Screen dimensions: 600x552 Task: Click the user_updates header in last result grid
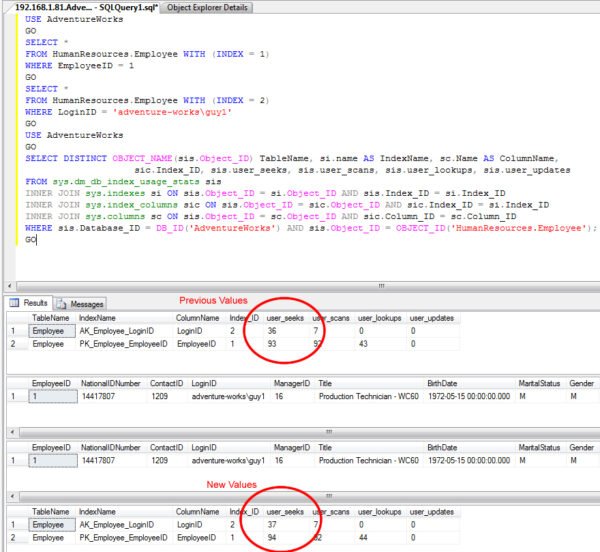click(432, 512)
